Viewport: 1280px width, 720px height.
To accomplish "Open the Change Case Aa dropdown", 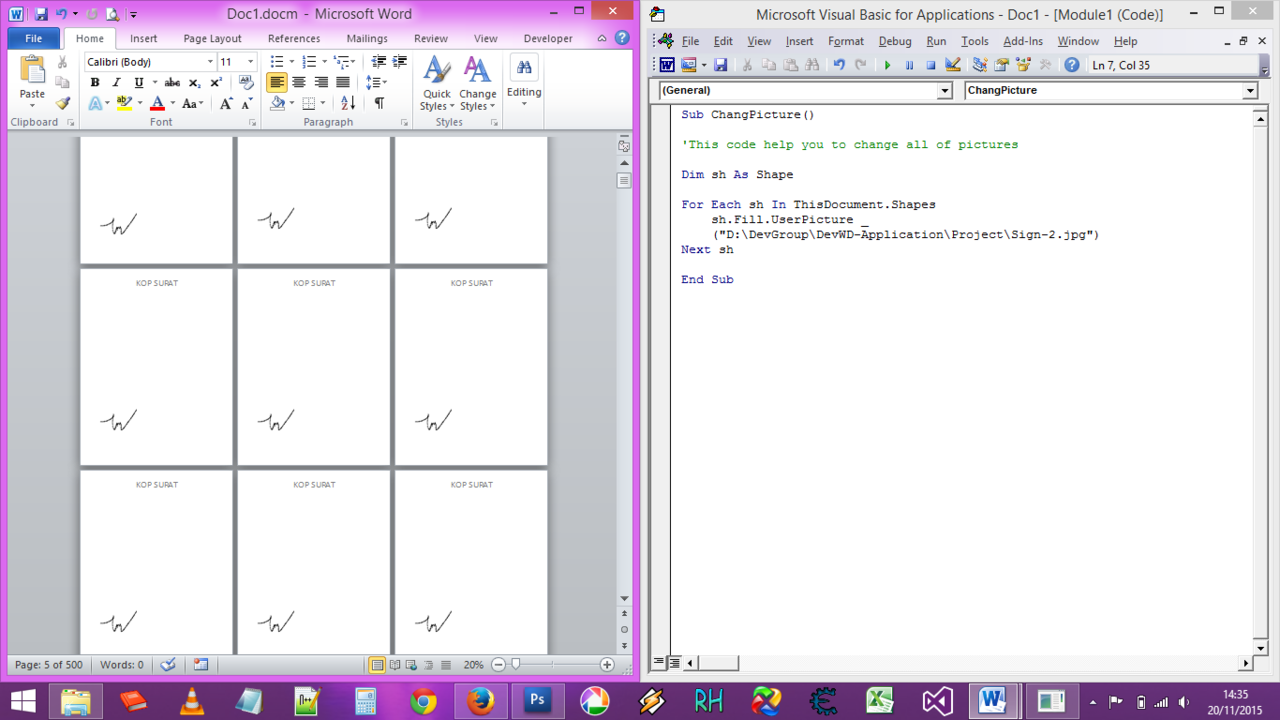I will click(x=193, y=103).
